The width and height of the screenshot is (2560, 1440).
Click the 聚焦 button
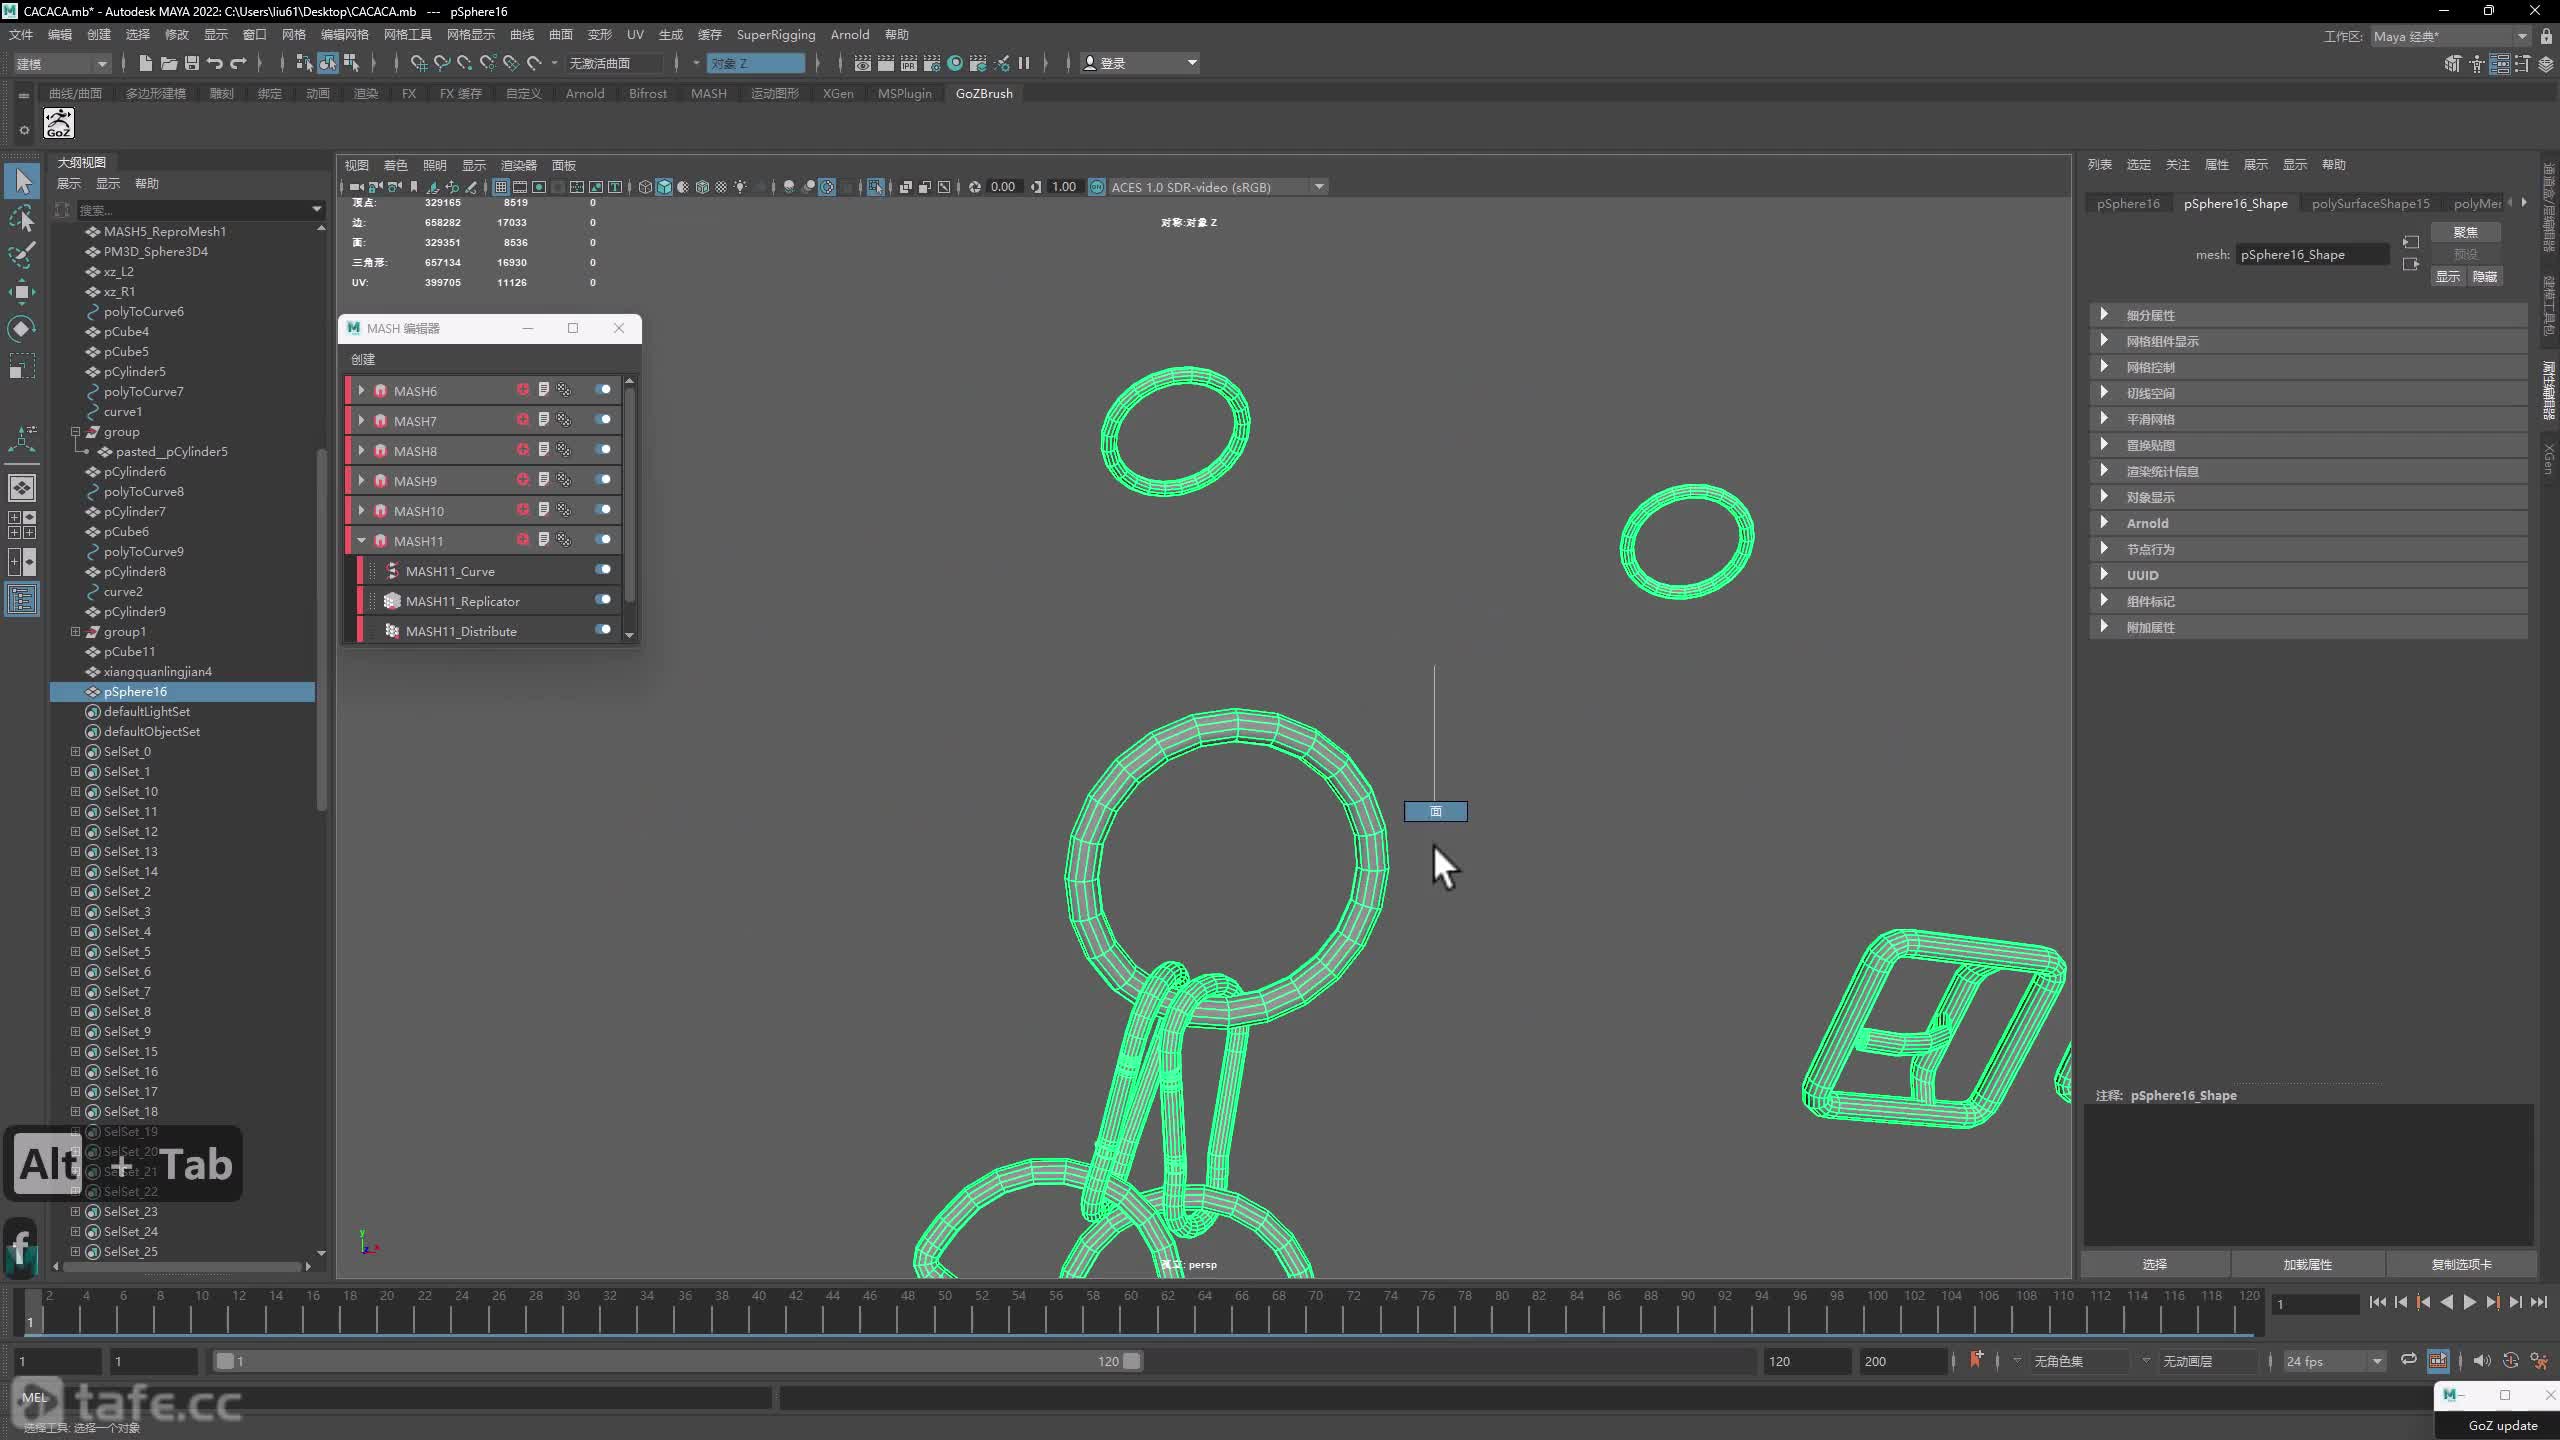click(2465, 232)
